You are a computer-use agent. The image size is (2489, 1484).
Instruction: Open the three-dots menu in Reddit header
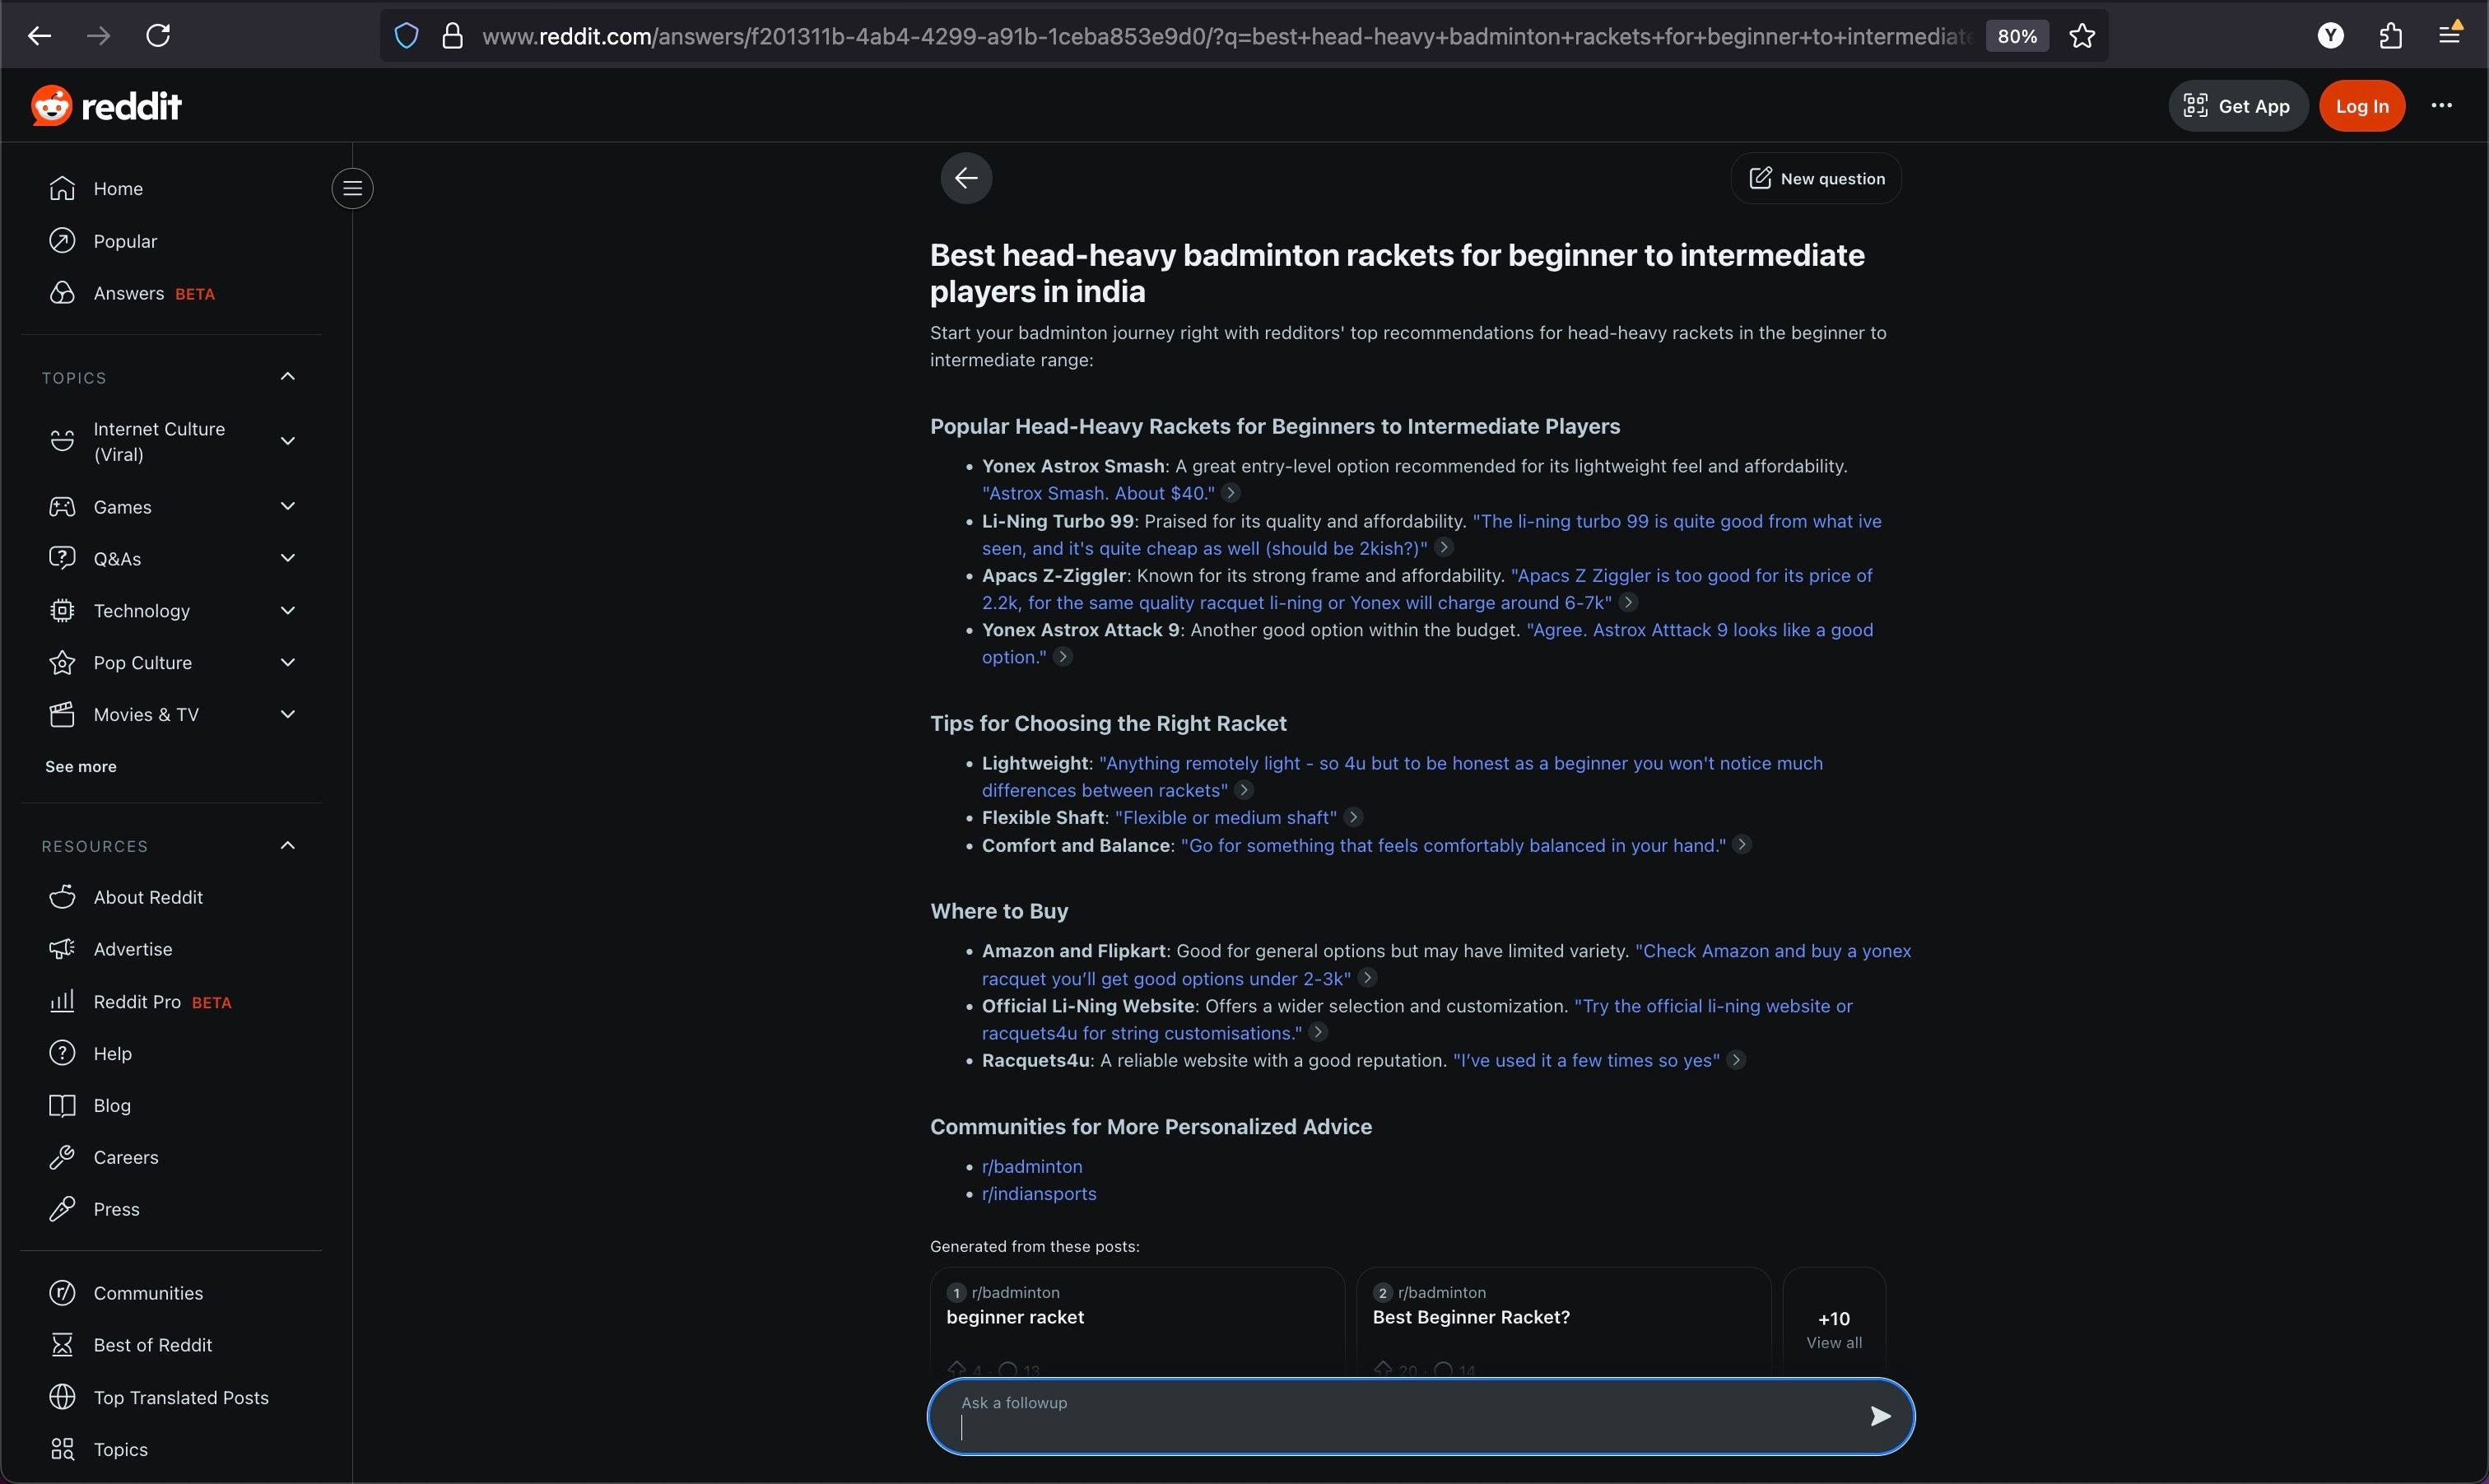point(2441,106)
